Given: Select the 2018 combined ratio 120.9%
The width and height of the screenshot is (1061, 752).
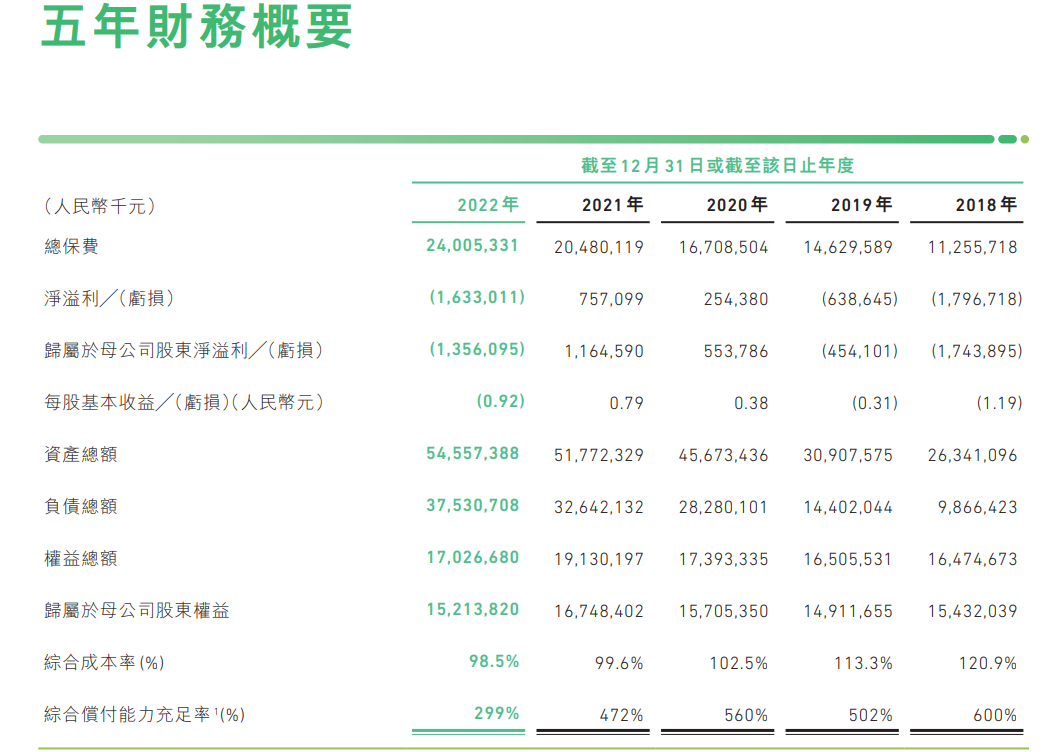Looking at the screenshot, I should click(988, 663).
